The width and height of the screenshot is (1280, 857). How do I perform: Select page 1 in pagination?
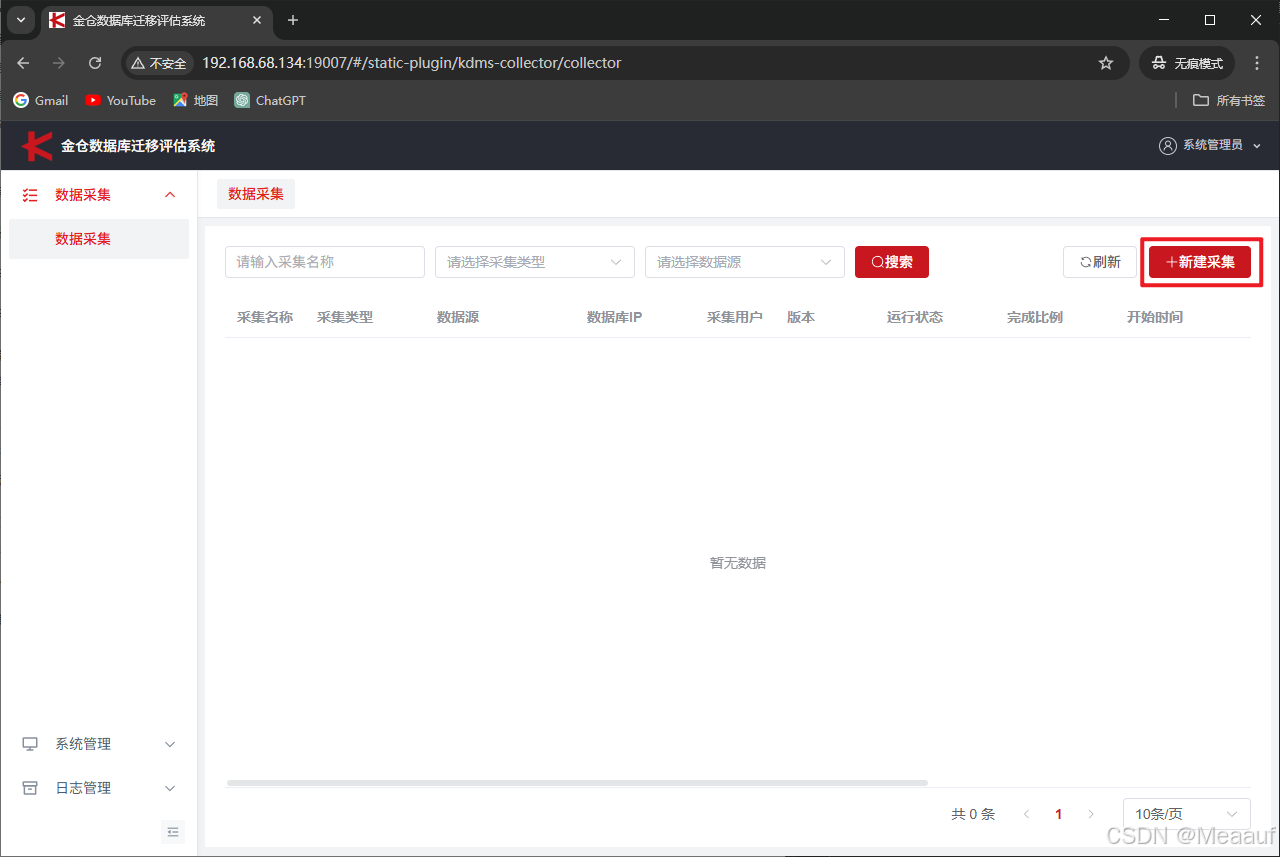click(1059, 814)
